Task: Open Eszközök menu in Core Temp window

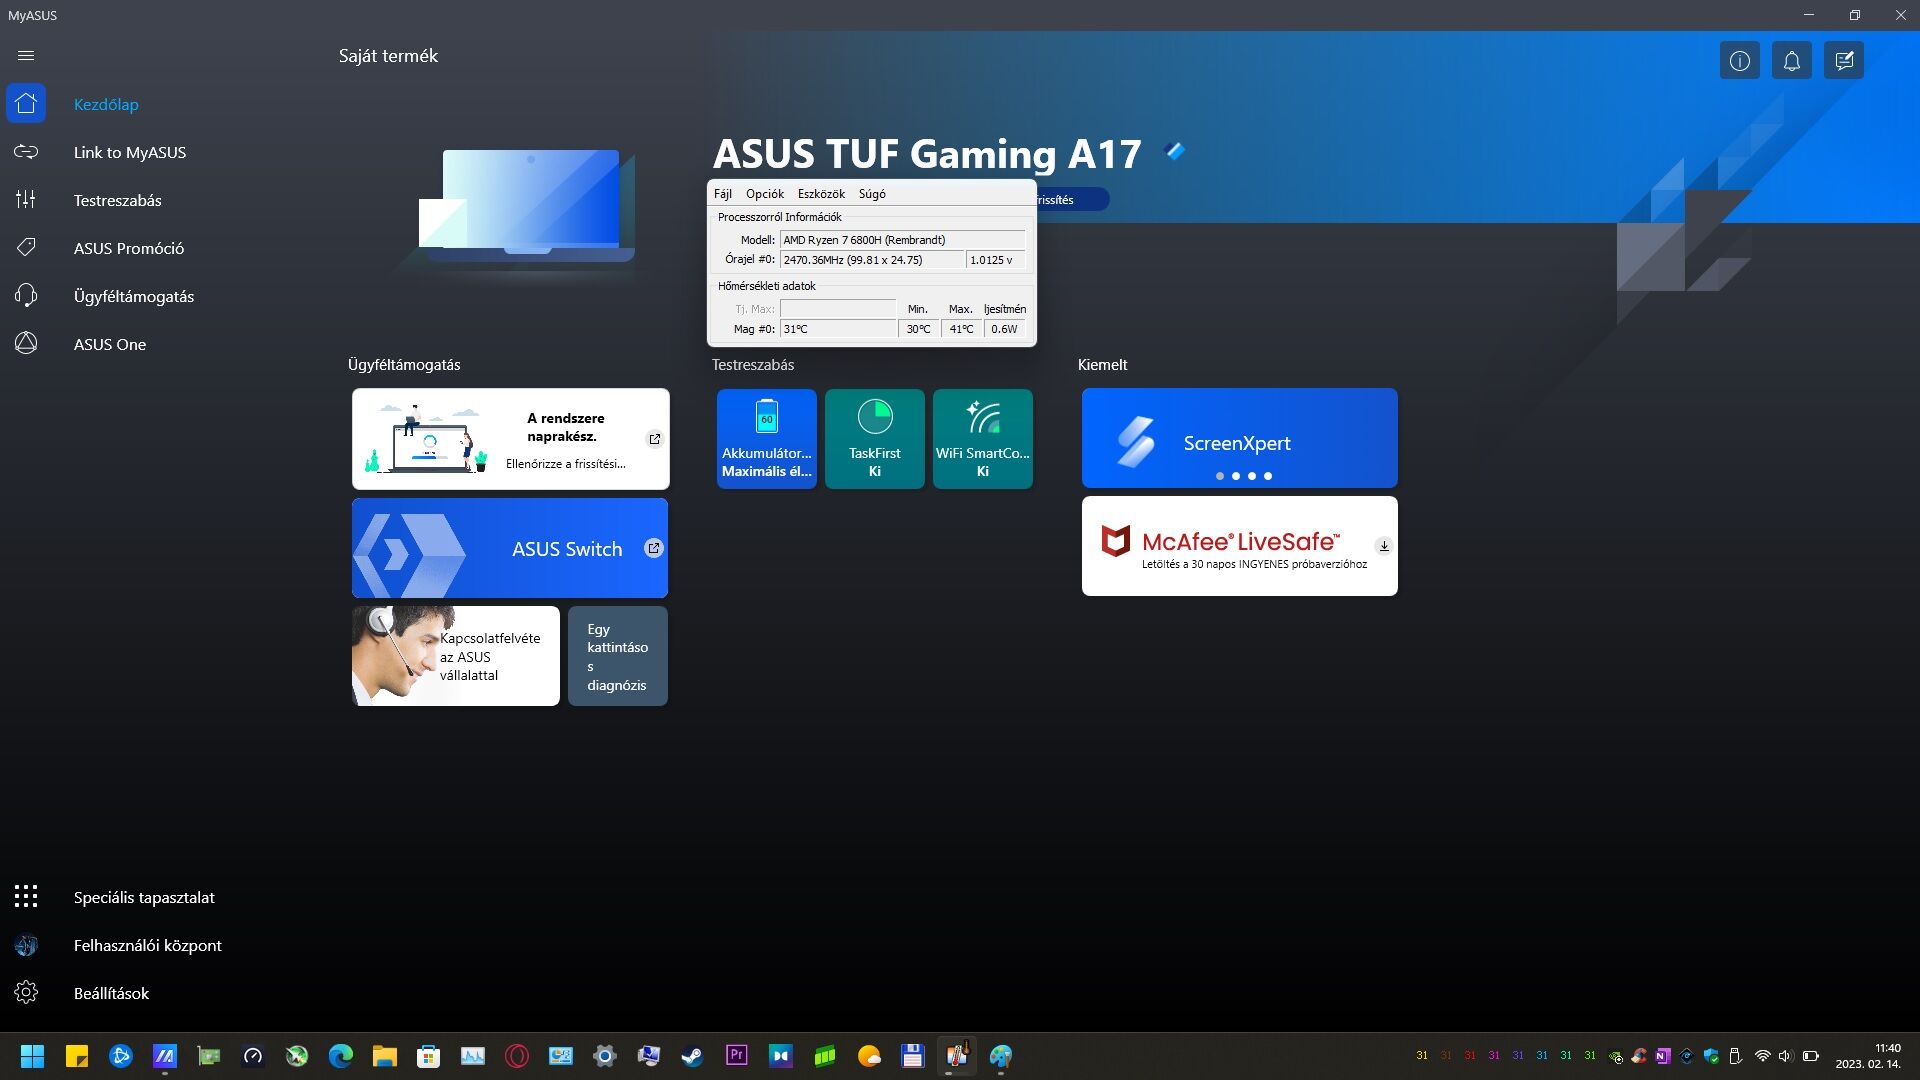Action: [821, 194]
